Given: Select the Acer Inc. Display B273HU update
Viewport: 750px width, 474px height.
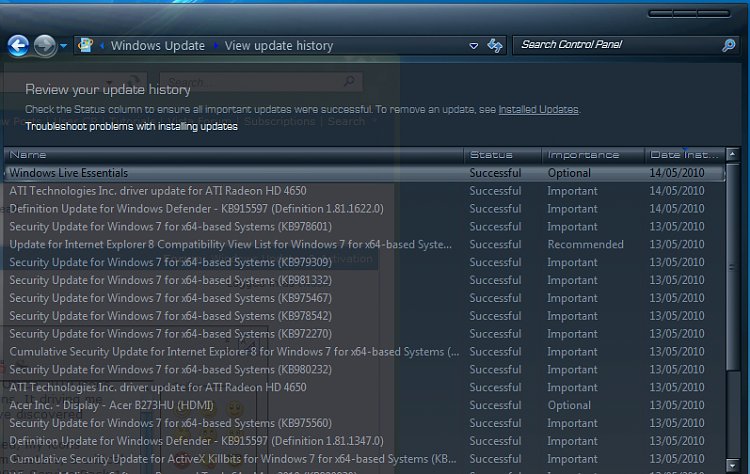Looking at the screenshot, I should (364, 405).
